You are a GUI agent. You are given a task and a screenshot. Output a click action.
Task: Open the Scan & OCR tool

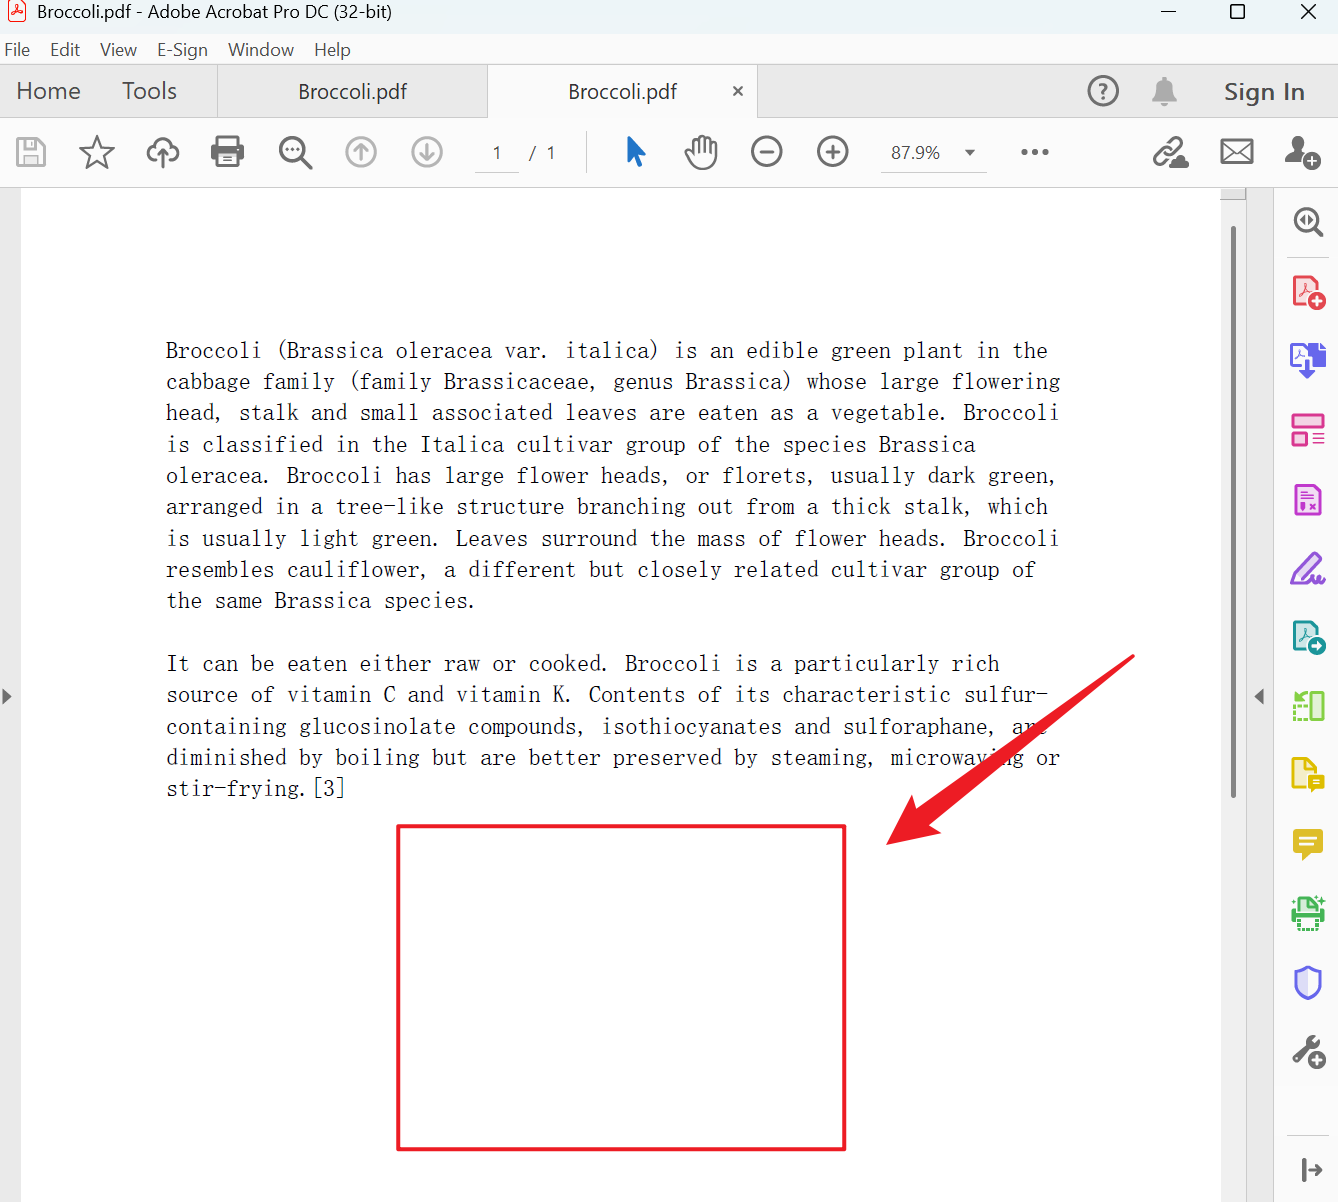click(x=1308, y=913)
